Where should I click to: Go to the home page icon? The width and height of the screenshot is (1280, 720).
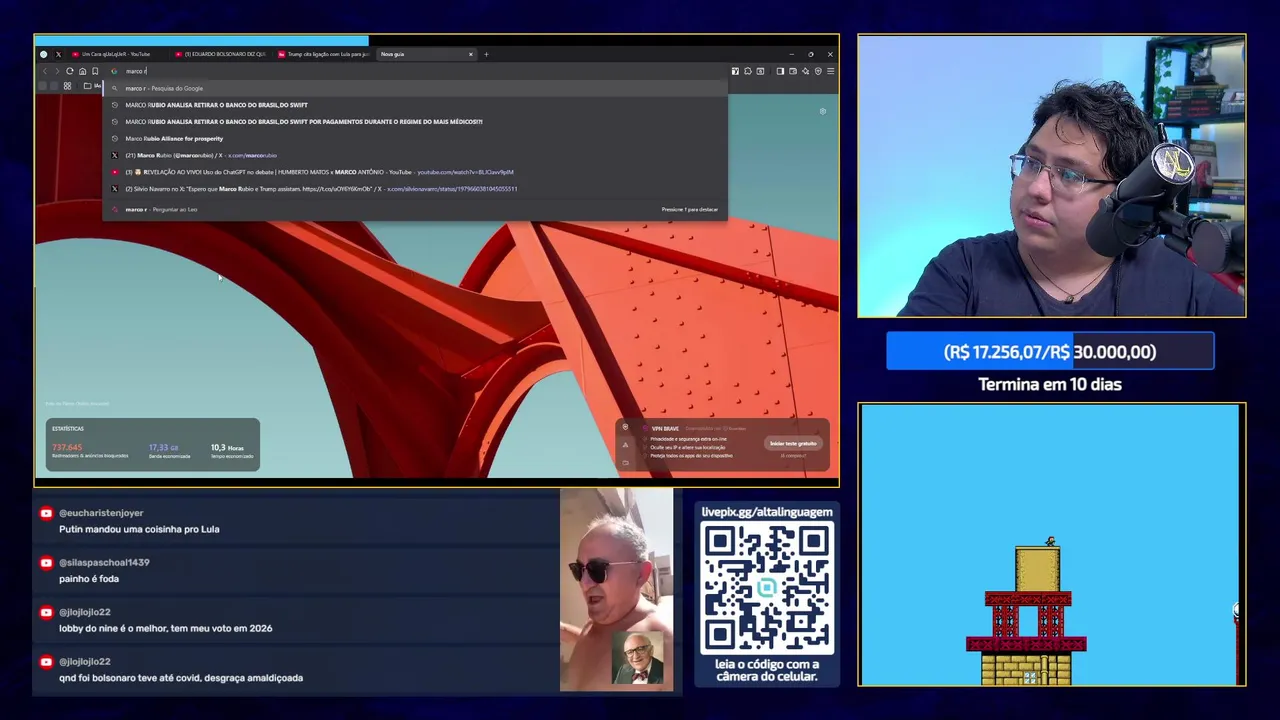[x=82, y=71]
